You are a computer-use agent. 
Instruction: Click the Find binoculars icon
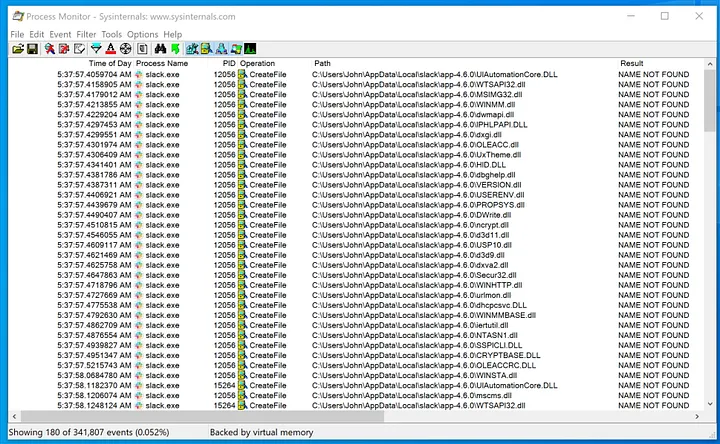[161, 48]
